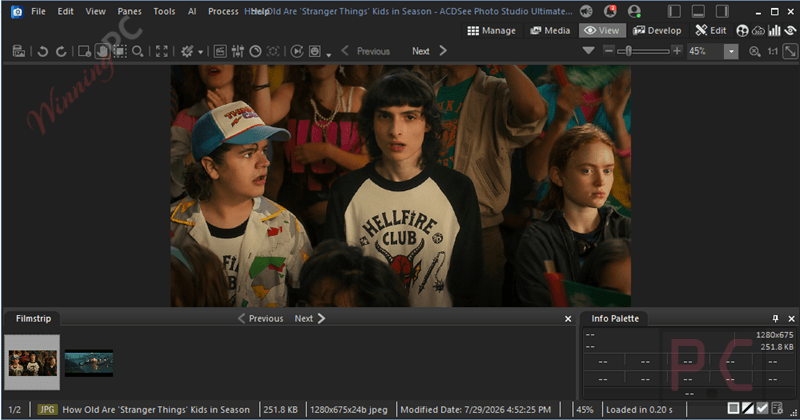Rotate image left with the counterclockwise arrow

coord(43,51)
